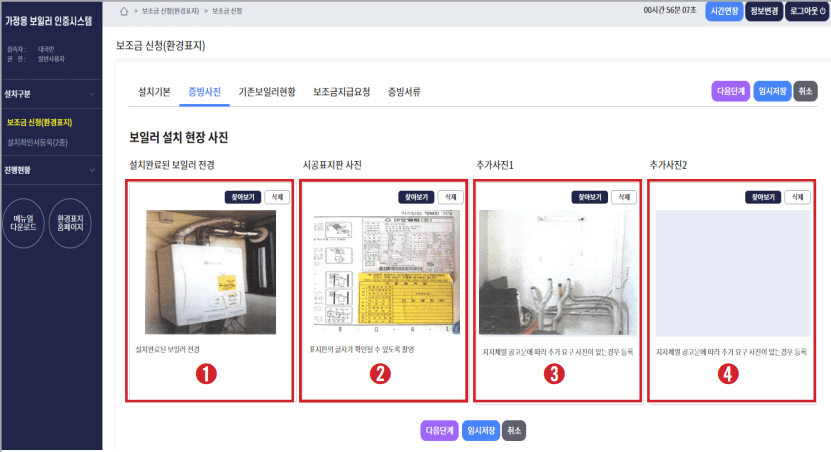
Task: Browse file for 추가사진2
Action: 763,197
